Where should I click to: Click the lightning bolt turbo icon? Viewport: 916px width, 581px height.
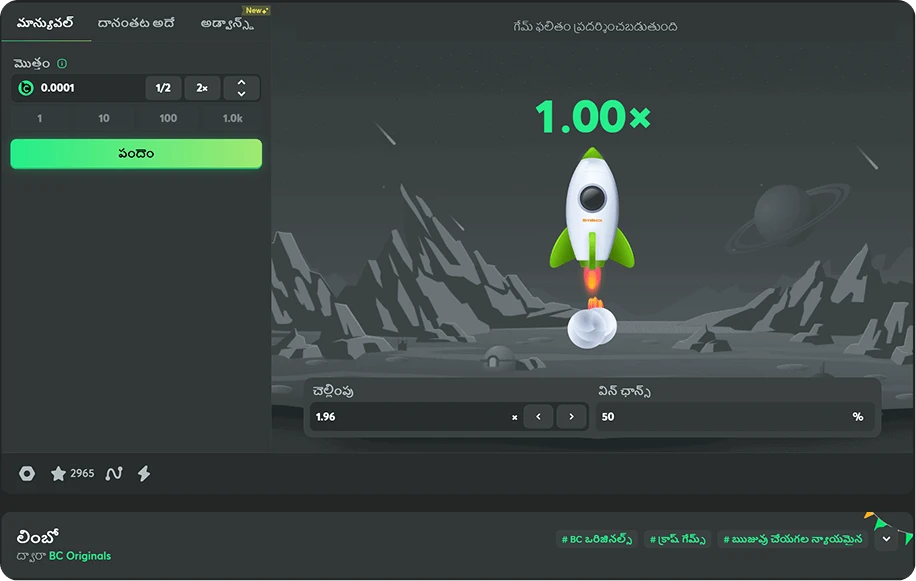(x=144, y=473)
